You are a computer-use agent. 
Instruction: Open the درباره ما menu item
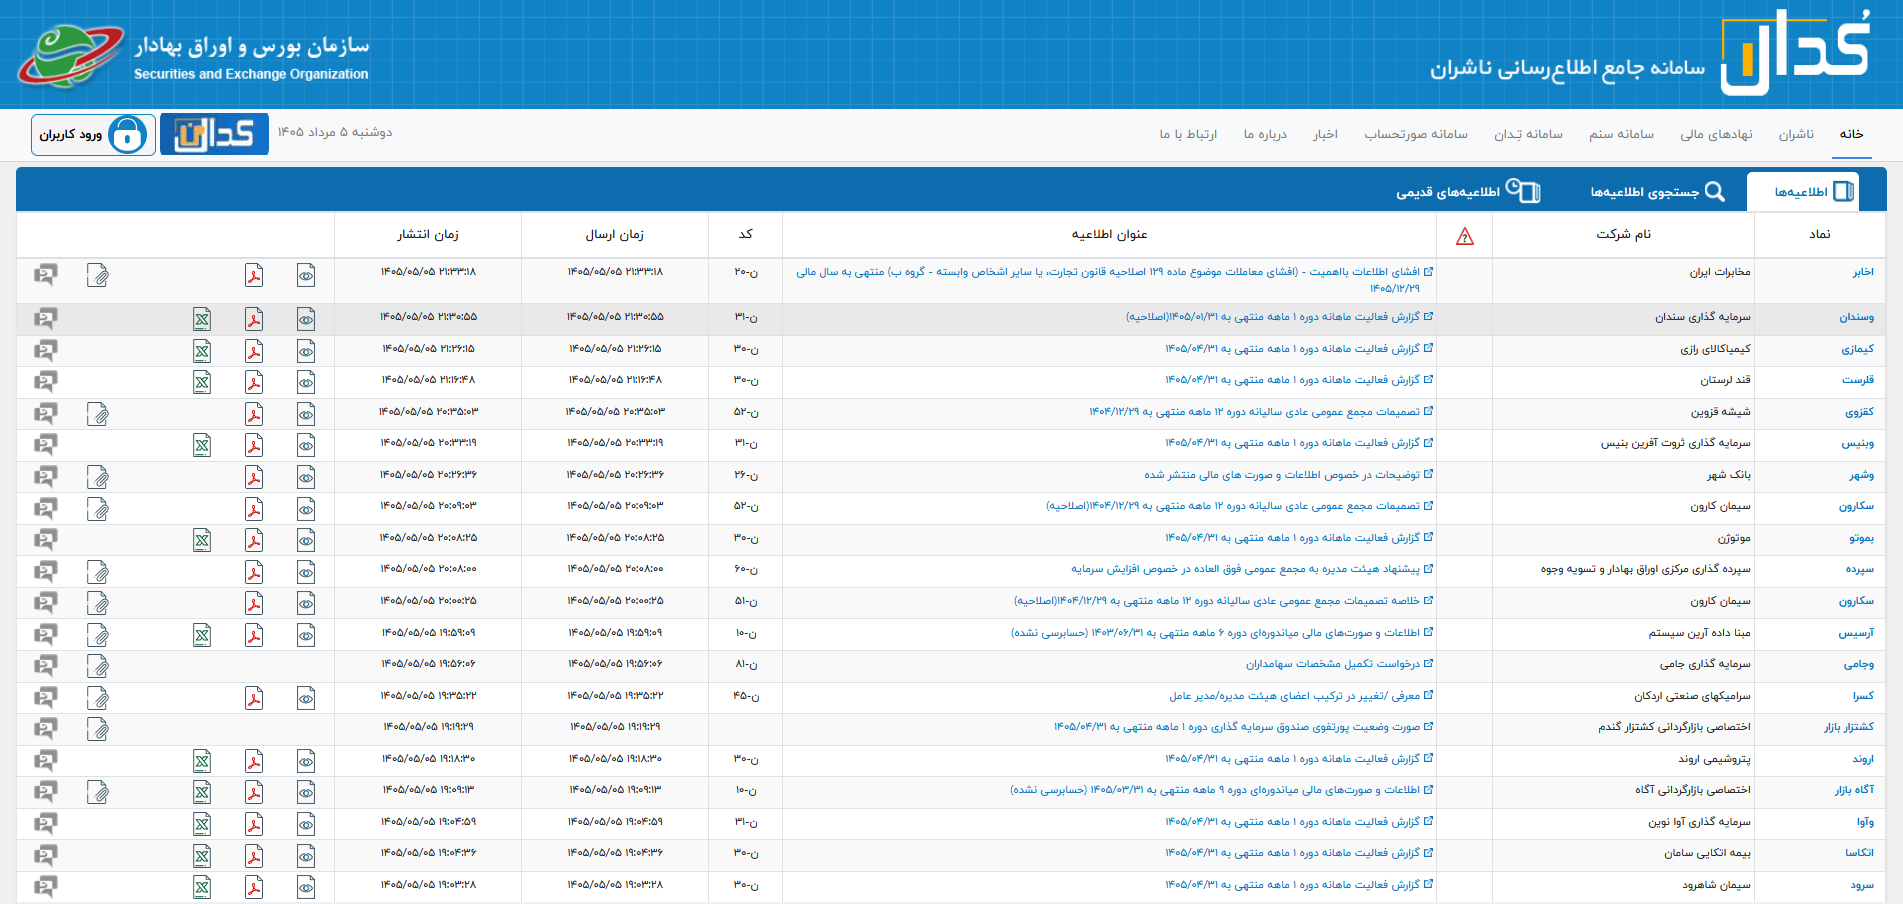click(1265, 134)
